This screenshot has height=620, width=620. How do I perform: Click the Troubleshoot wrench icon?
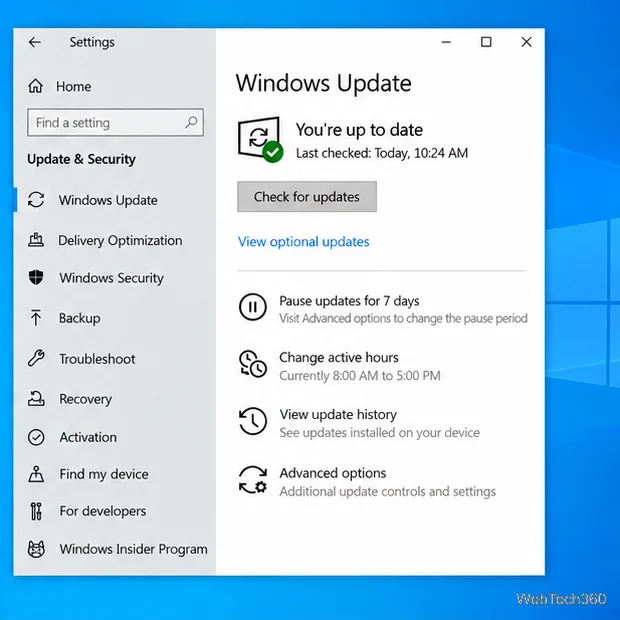36,358
